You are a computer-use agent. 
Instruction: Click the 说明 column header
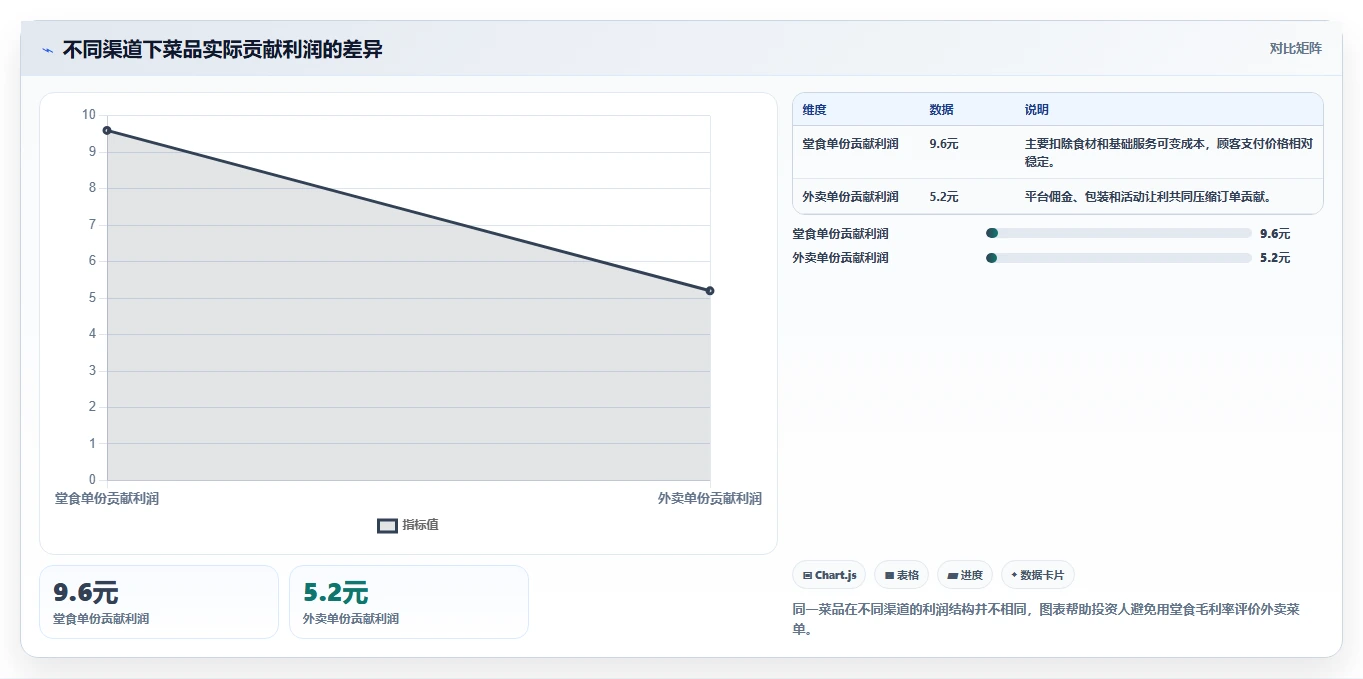point(1037,110)
